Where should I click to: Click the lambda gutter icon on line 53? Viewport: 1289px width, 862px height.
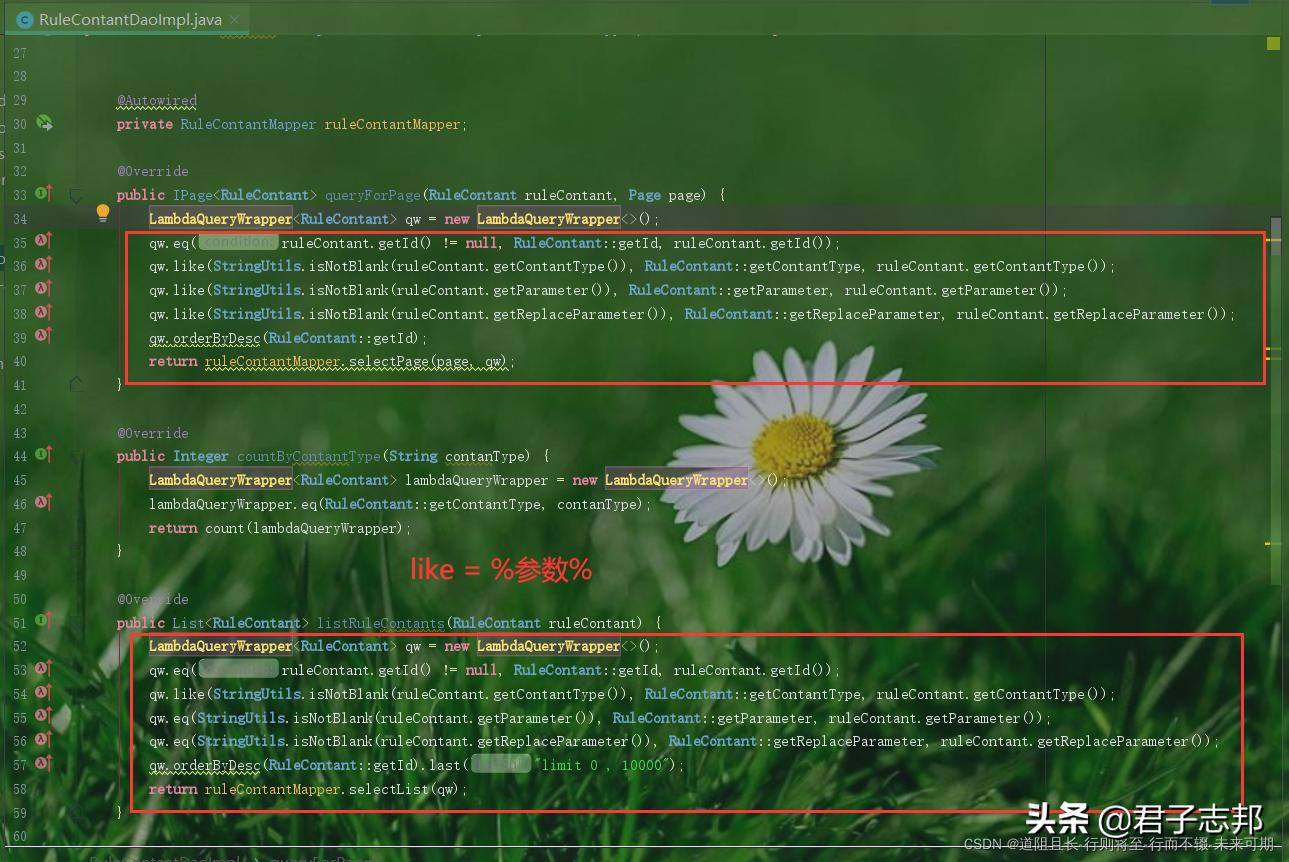pyautogui.click(x=40, y=669)
